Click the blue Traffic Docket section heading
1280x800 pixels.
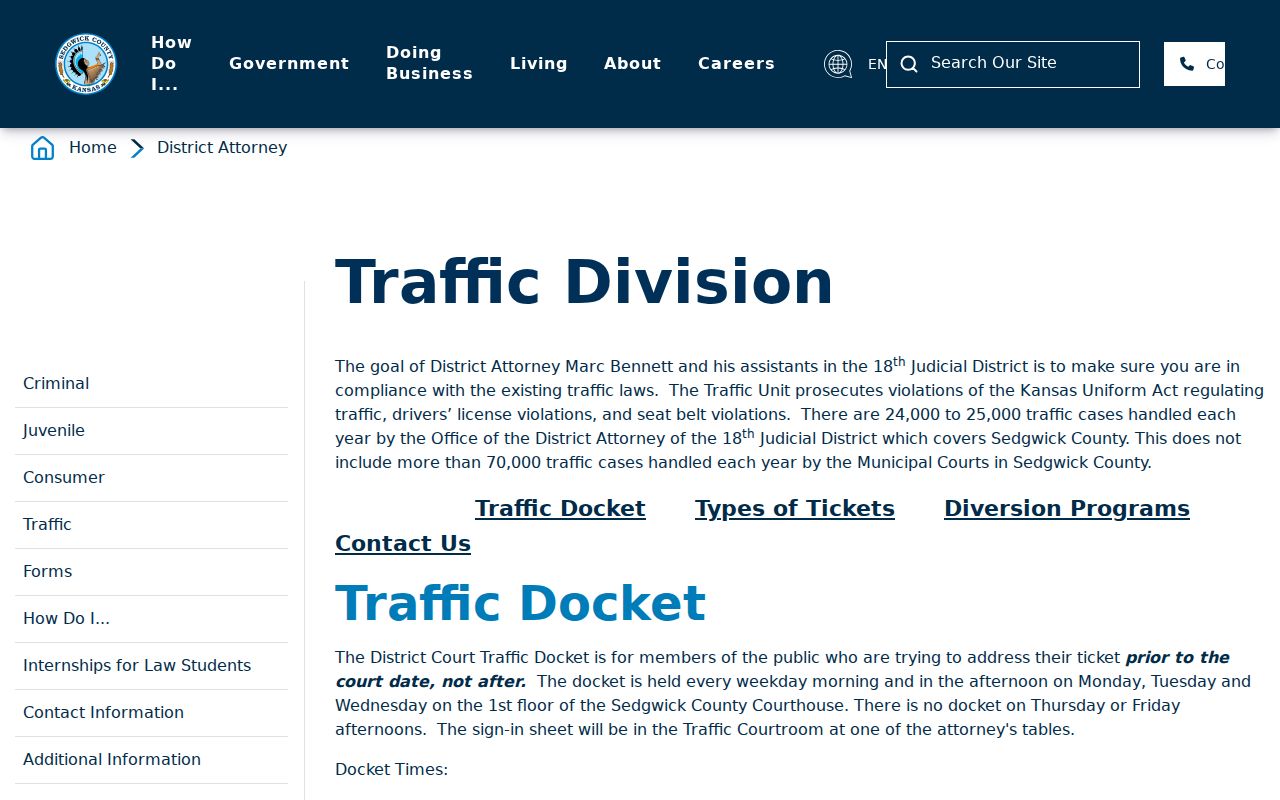click(x=520, y=603)
